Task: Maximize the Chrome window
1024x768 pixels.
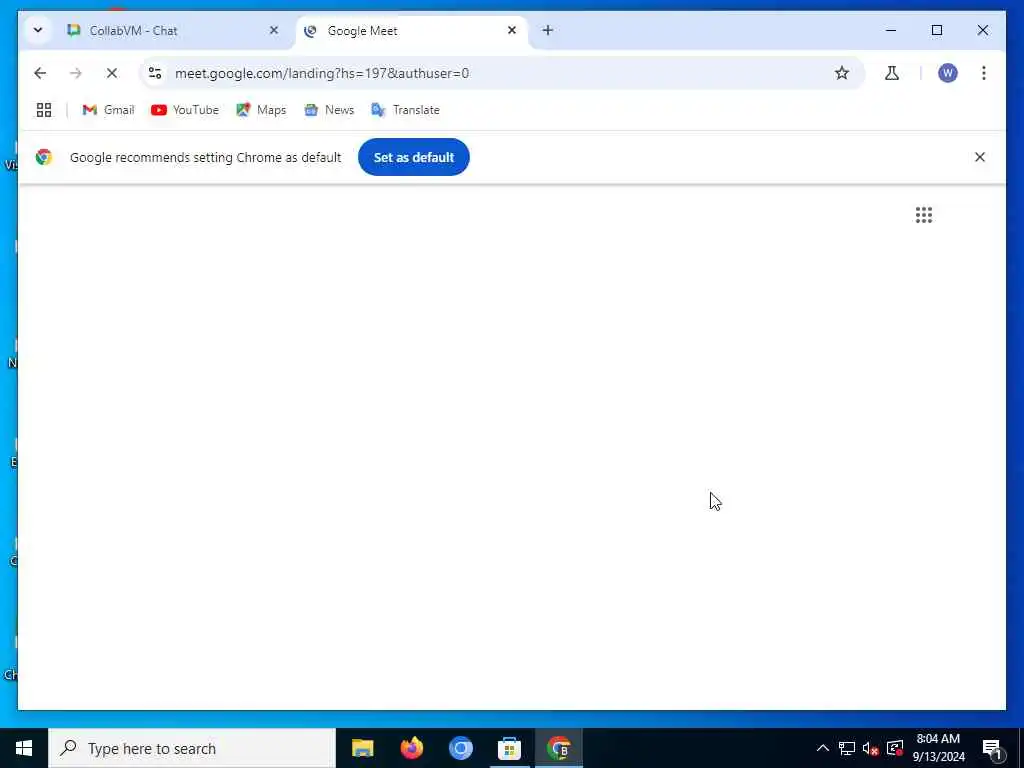Action: coord(936,30)
